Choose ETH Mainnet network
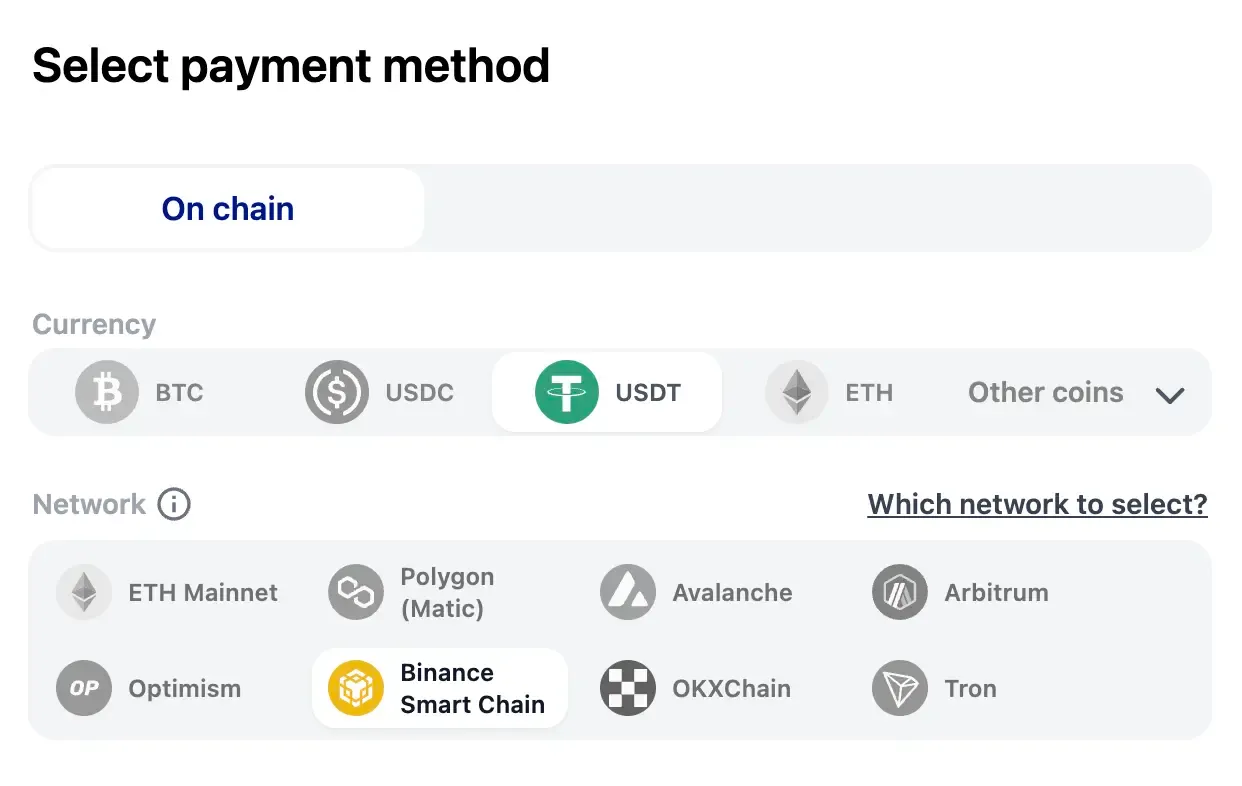Image resolution: width=1242 pixels, height=786 pixels. (170, 592)
